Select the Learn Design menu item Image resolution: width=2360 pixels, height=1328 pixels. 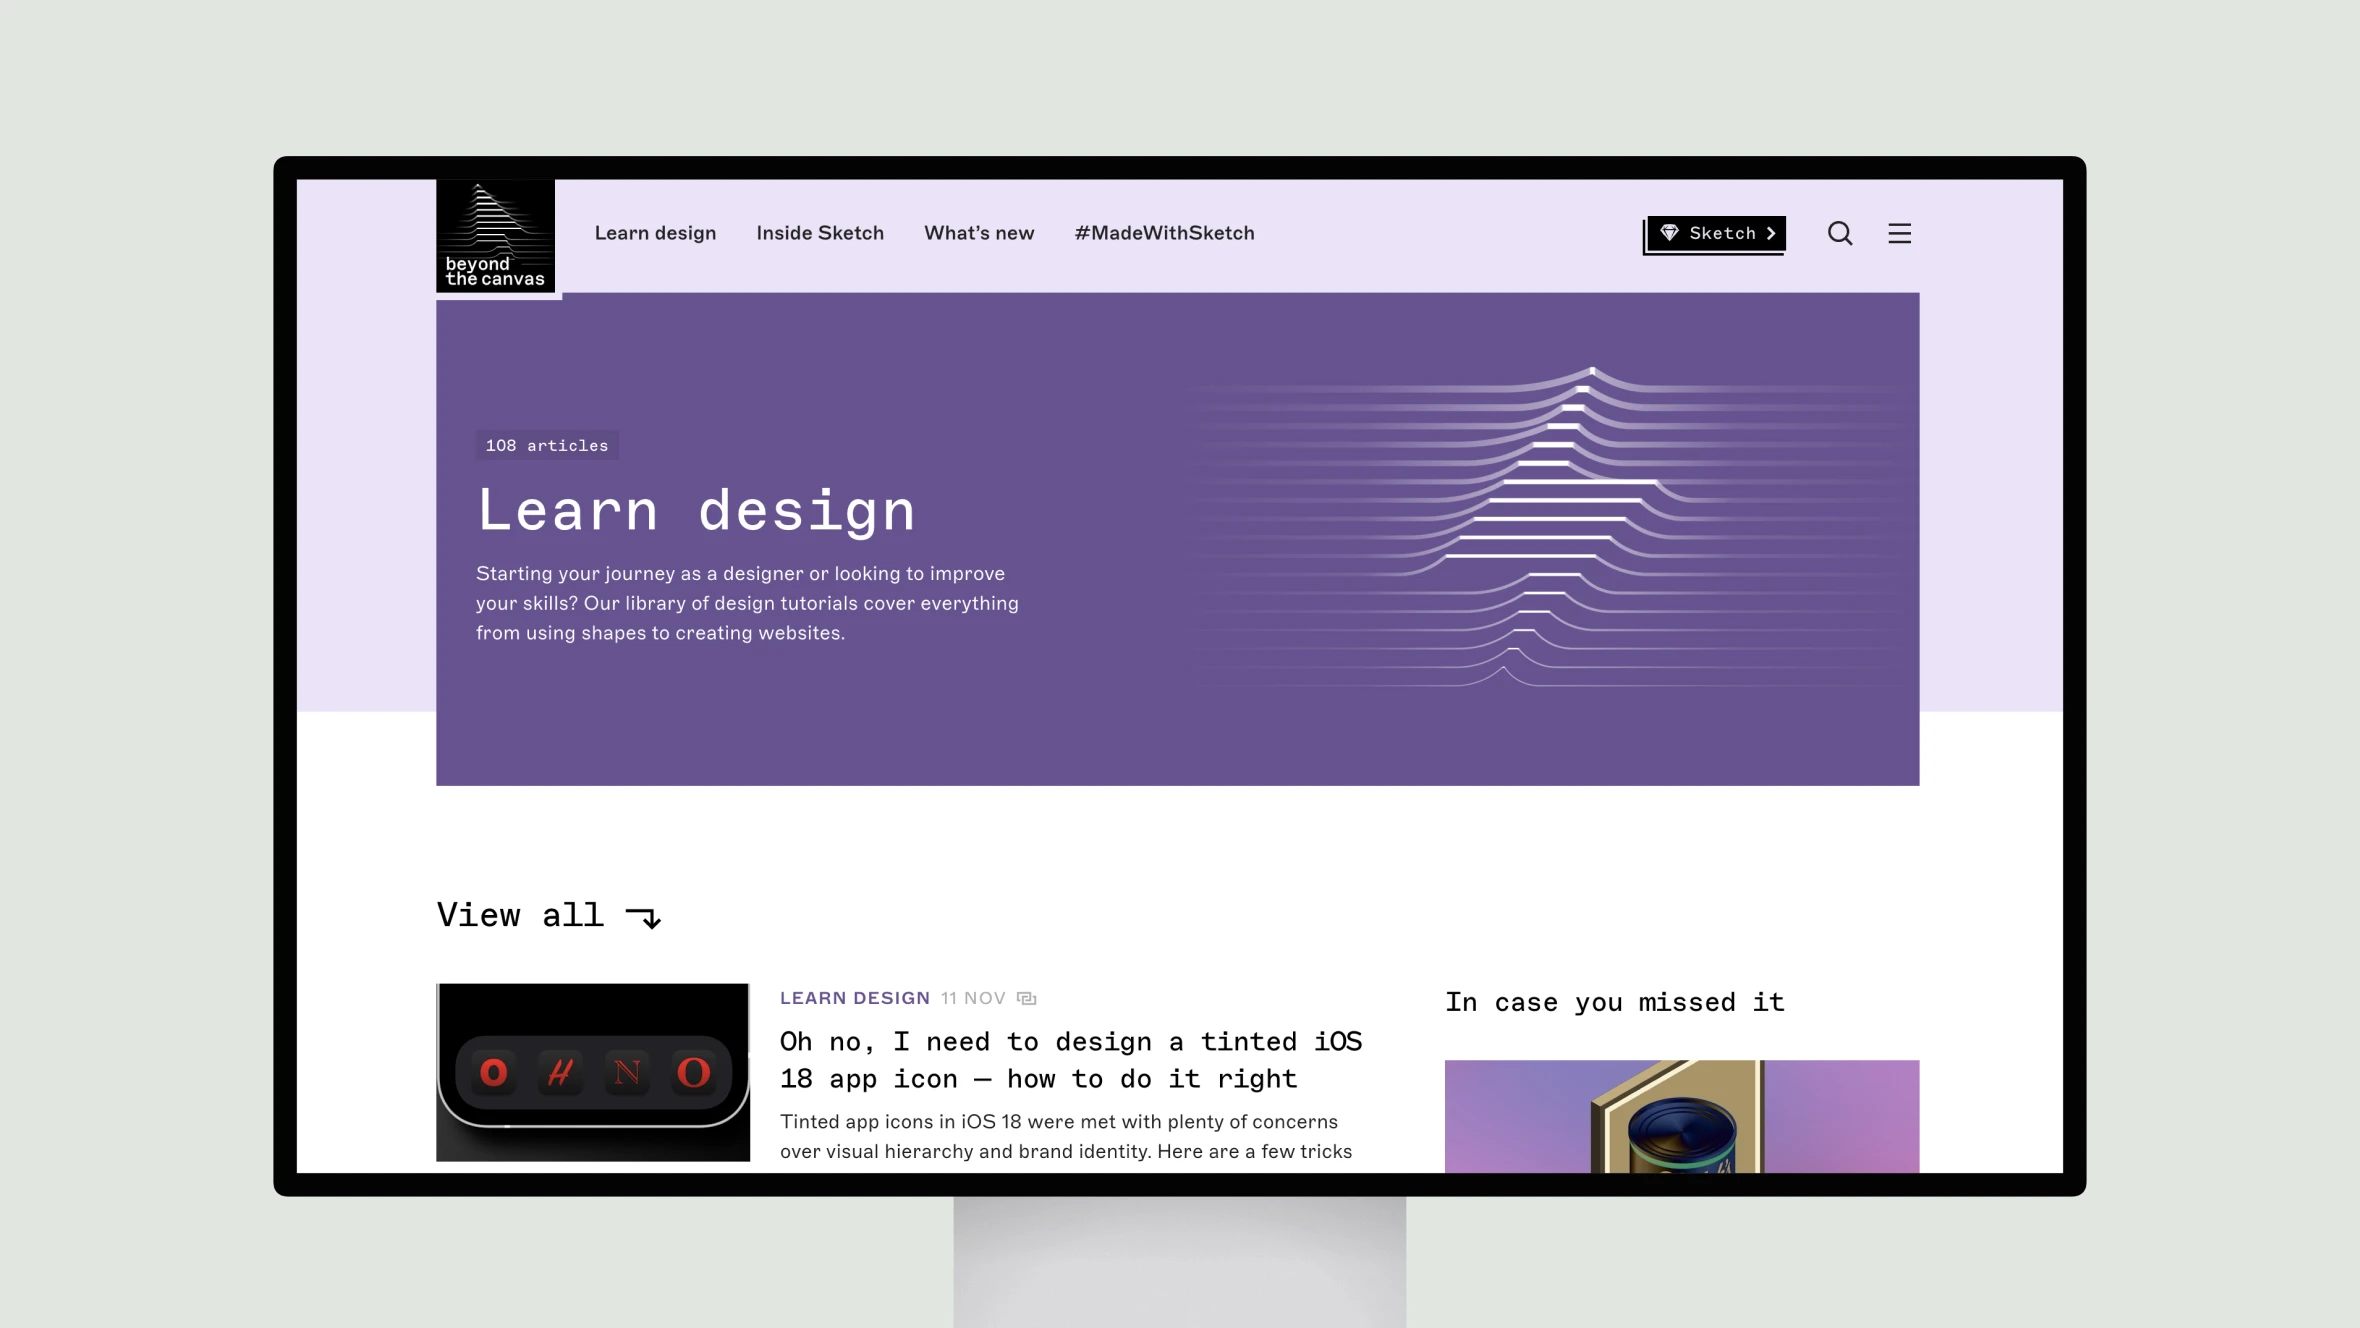coord(655,232)
